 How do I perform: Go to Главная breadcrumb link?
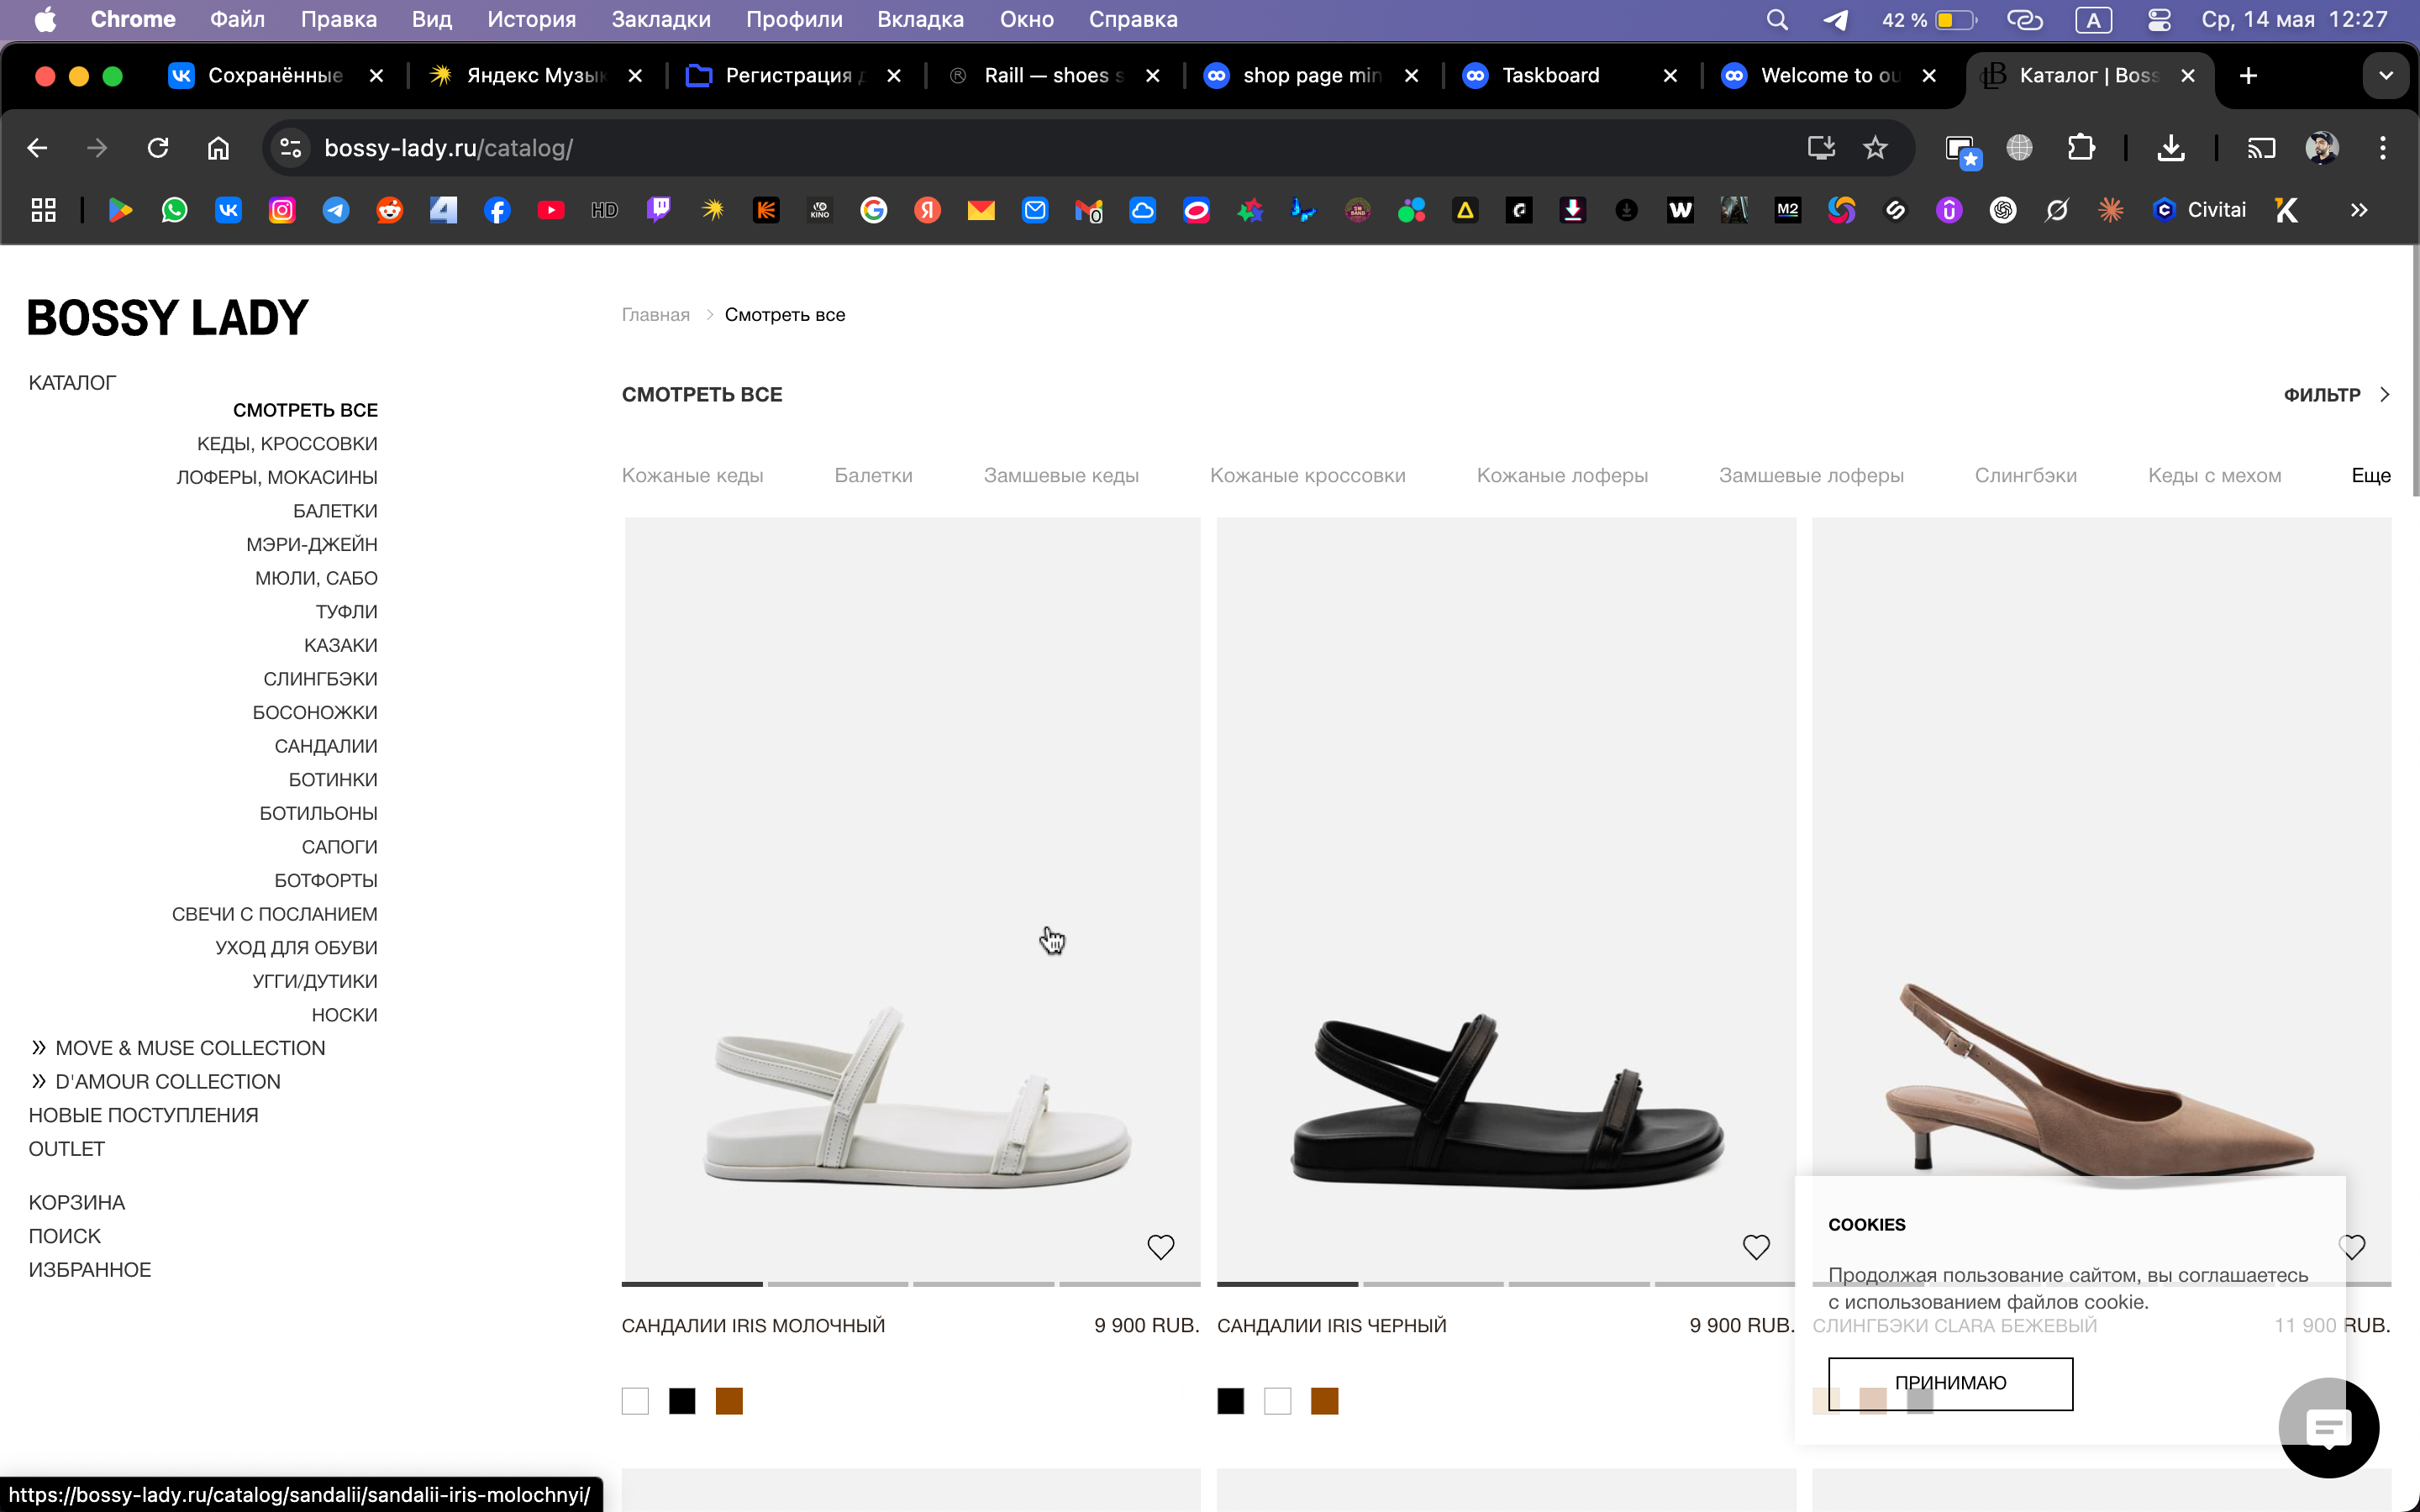656,315
